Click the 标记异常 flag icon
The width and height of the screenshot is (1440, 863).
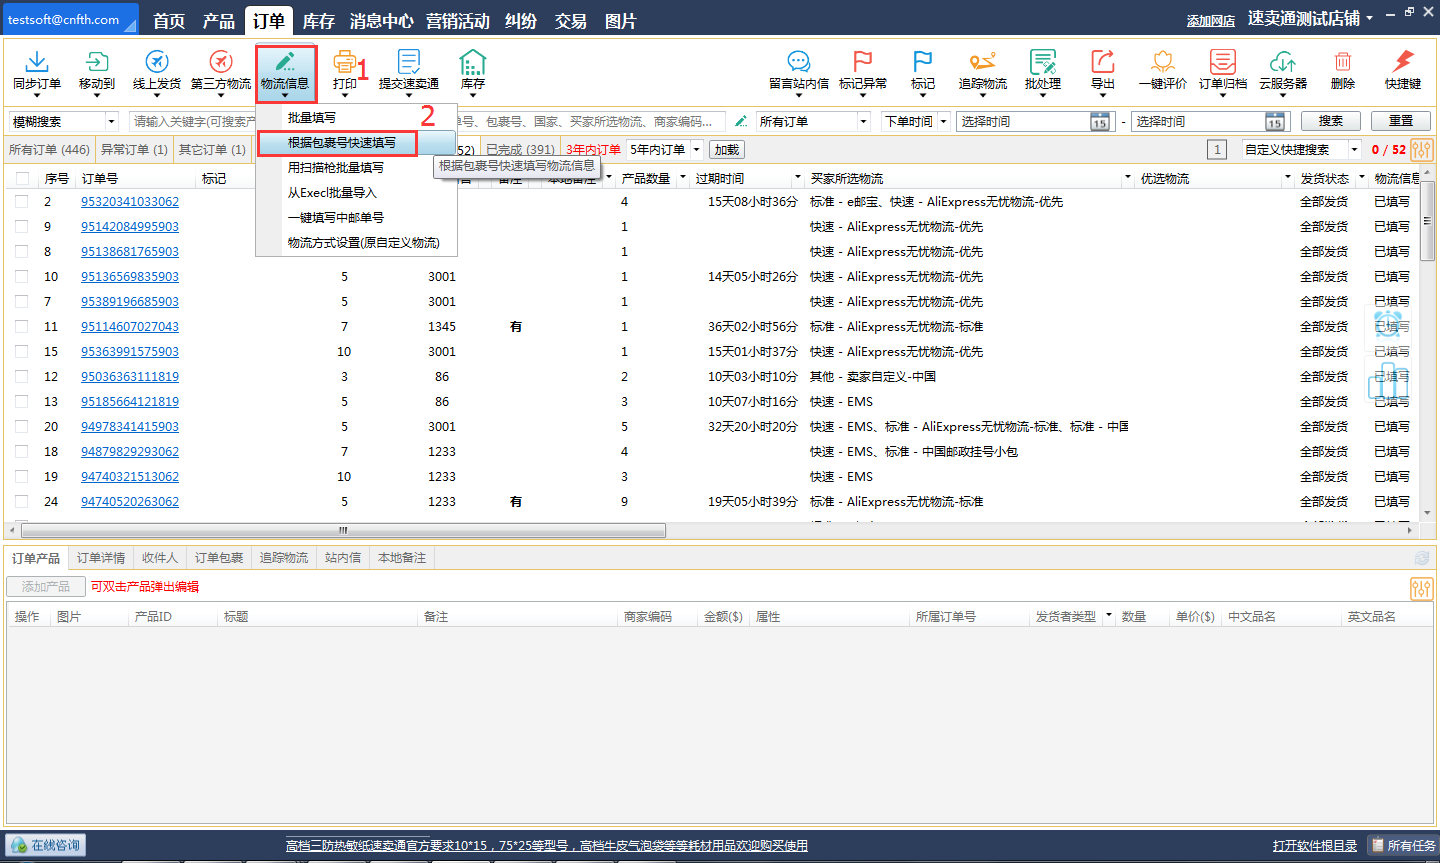click(x=863, y=62)
